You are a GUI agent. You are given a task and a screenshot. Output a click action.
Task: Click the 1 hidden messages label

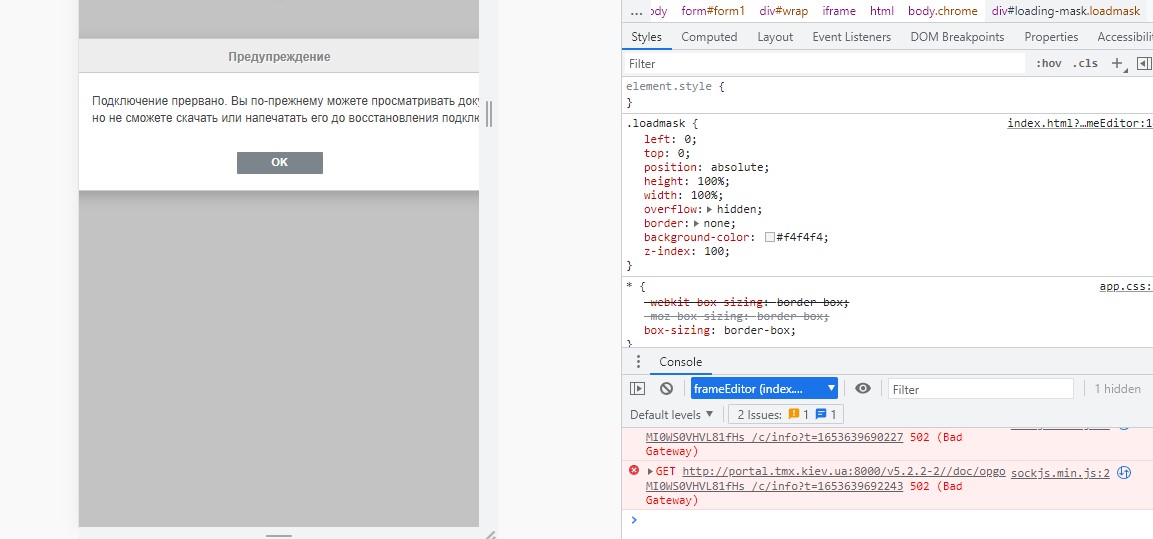1117,389
